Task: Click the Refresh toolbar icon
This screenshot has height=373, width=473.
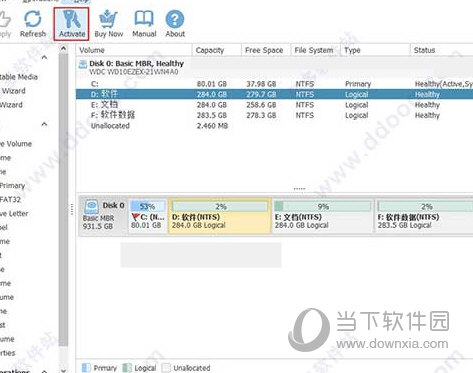Action: [x=33, y=24]
